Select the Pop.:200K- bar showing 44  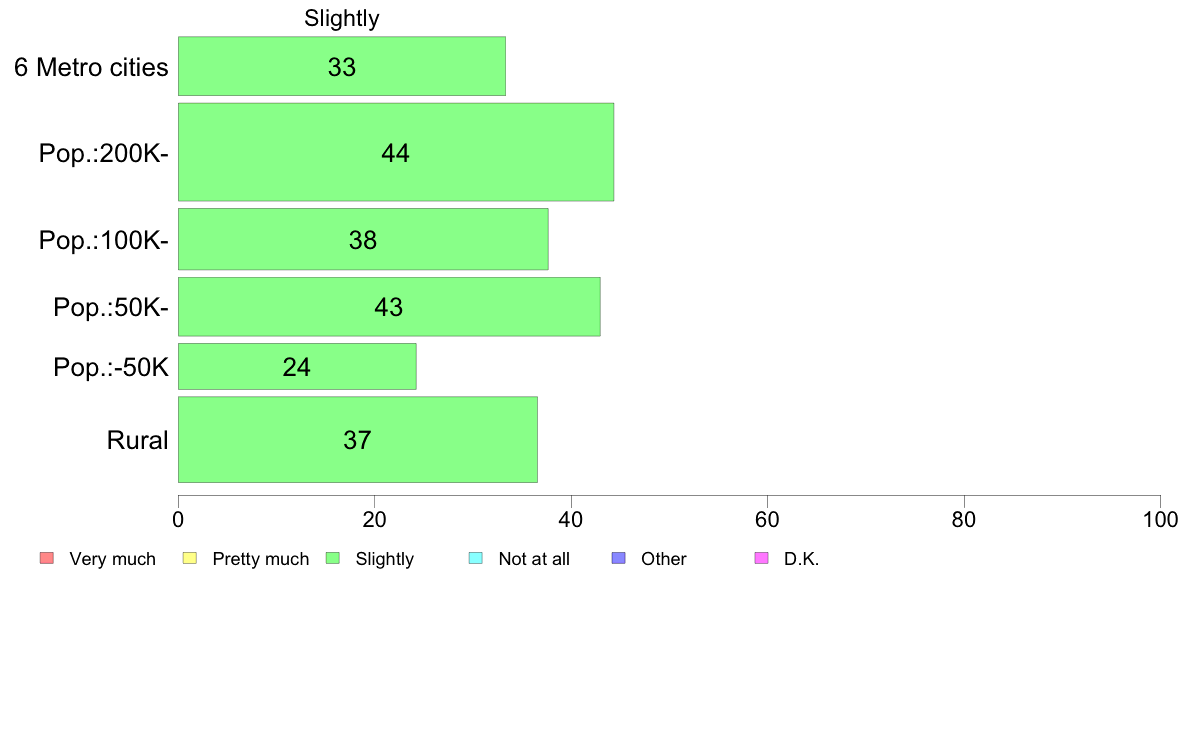[x=395, y=152]
